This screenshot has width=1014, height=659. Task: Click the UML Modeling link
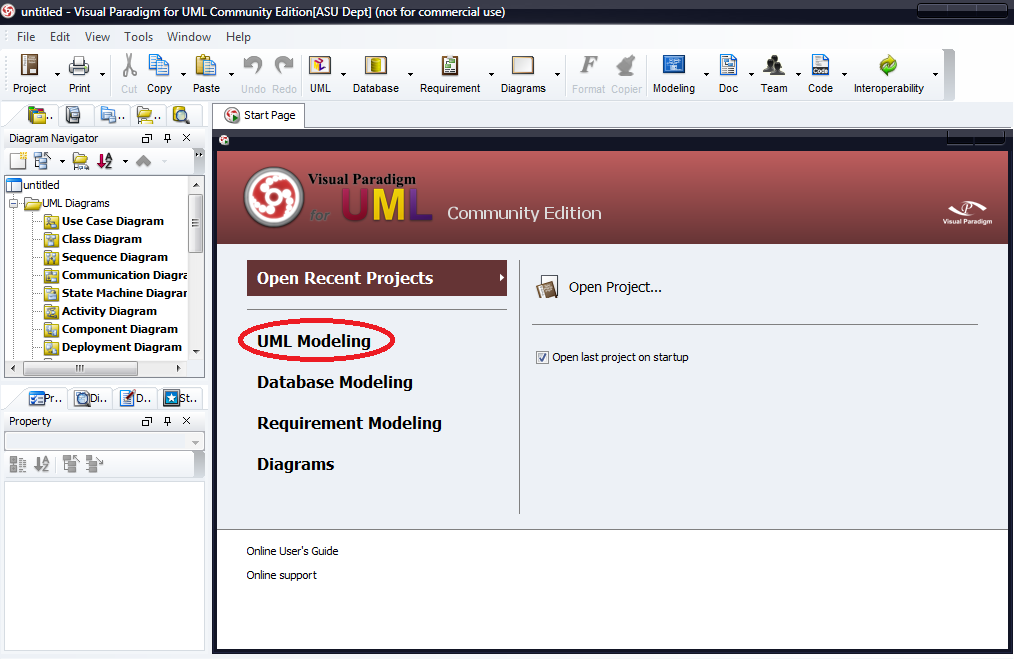(314, 341)
